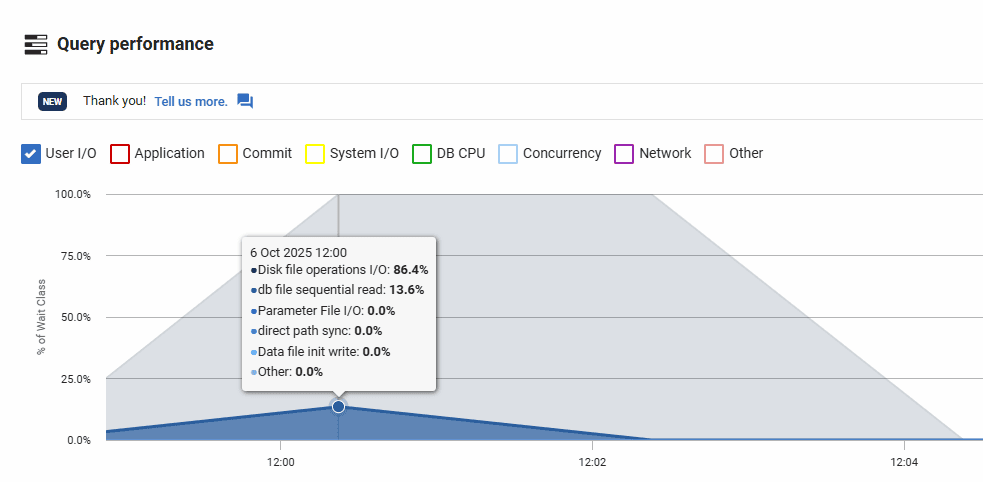The image size is (983, 484).
Task: Select the Network checkbox
Action: click(624, 154)
